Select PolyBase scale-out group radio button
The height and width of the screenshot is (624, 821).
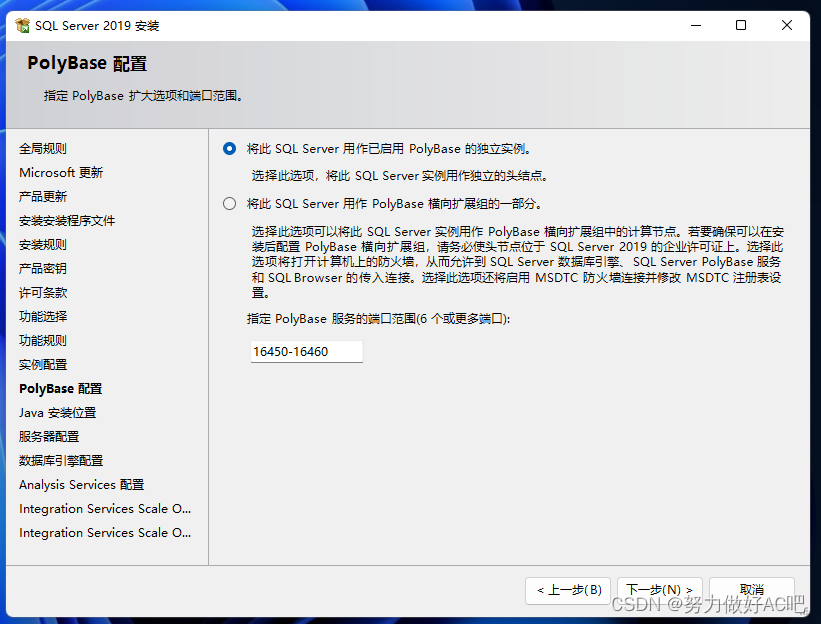point(229,204)
